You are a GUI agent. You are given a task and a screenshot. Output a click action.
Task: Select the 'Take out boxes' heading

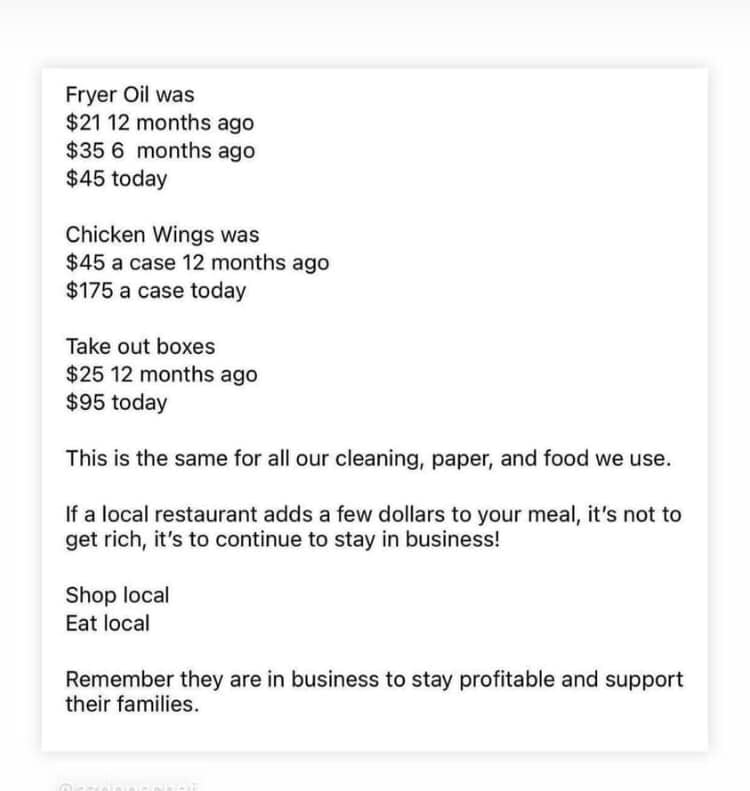(140, 347)
